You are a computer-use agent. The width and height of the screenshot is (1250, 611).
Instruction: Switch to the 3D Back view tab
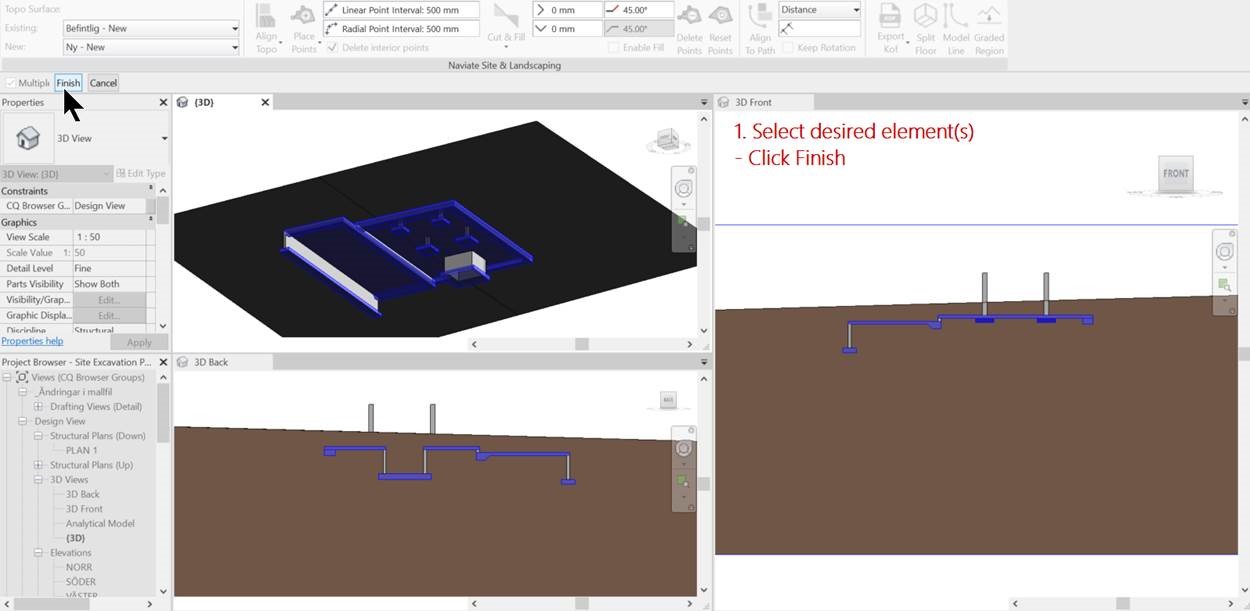coord(213,363)
